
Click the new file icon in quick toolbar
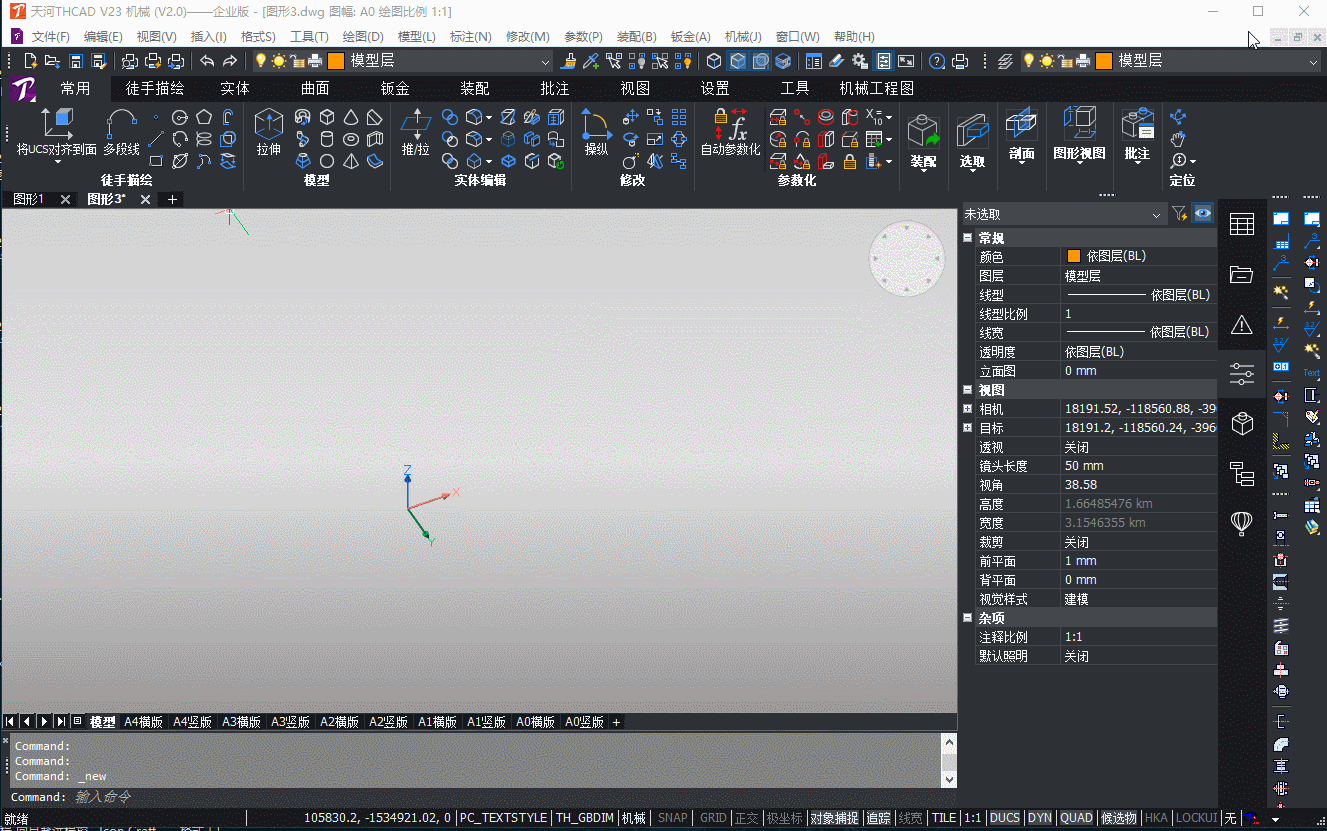point(29,61)
